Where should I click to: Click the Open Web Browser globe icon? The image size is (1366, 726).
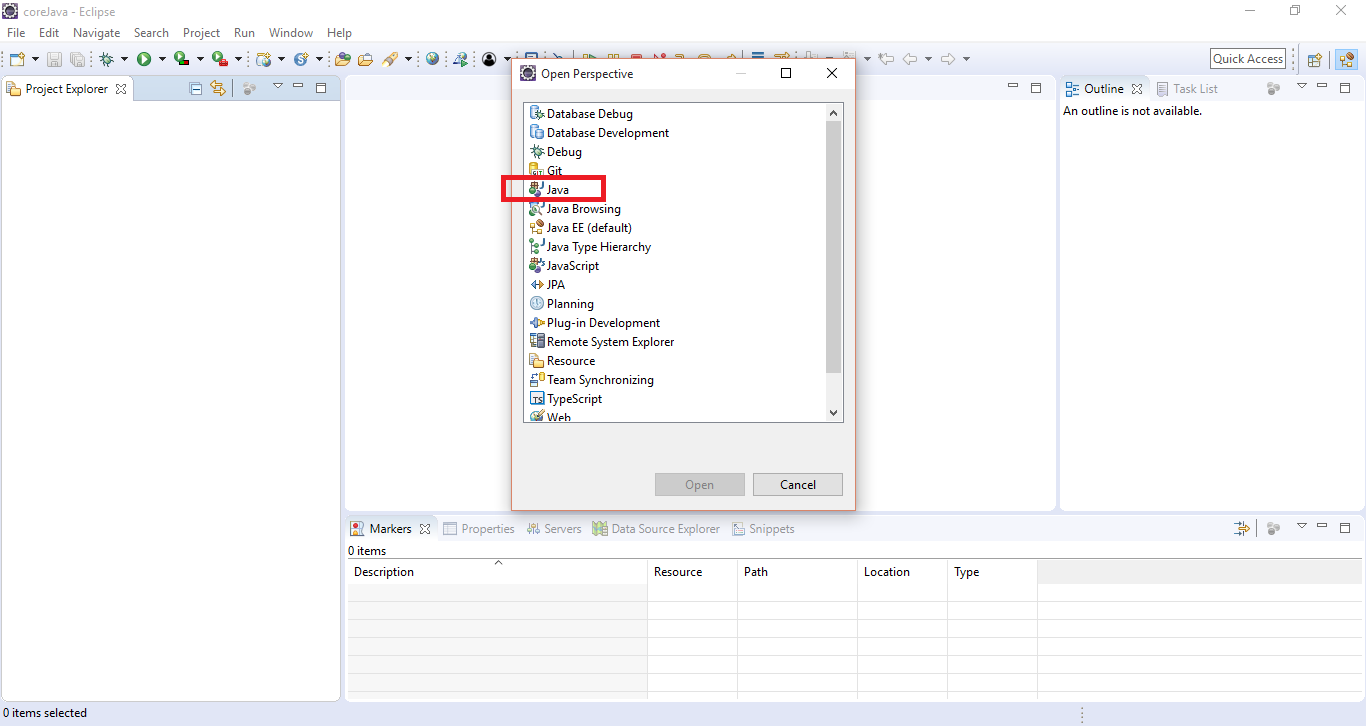[x=432, y=59]
